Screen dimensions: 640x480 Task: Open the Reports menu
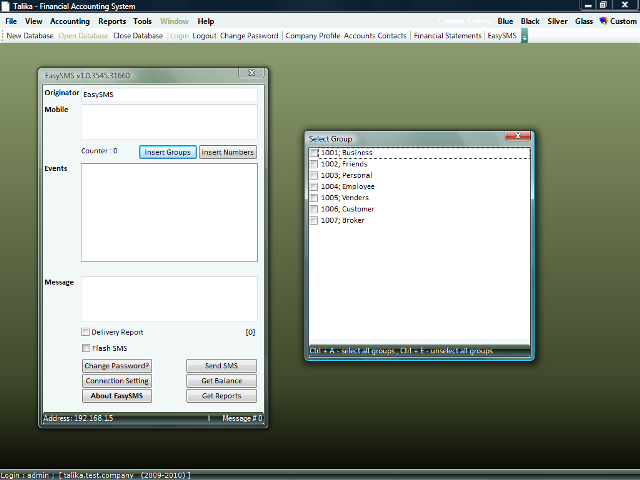(x=112, y=21)
